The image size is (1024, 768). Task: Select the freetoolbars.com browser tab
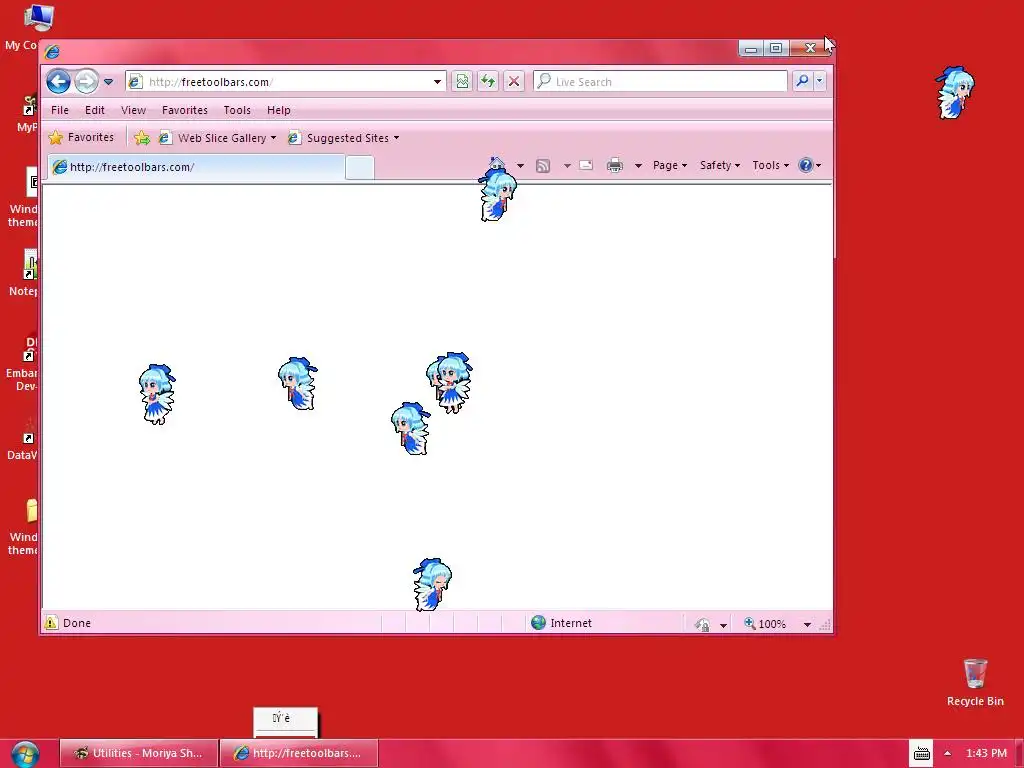tap(196, 167)
